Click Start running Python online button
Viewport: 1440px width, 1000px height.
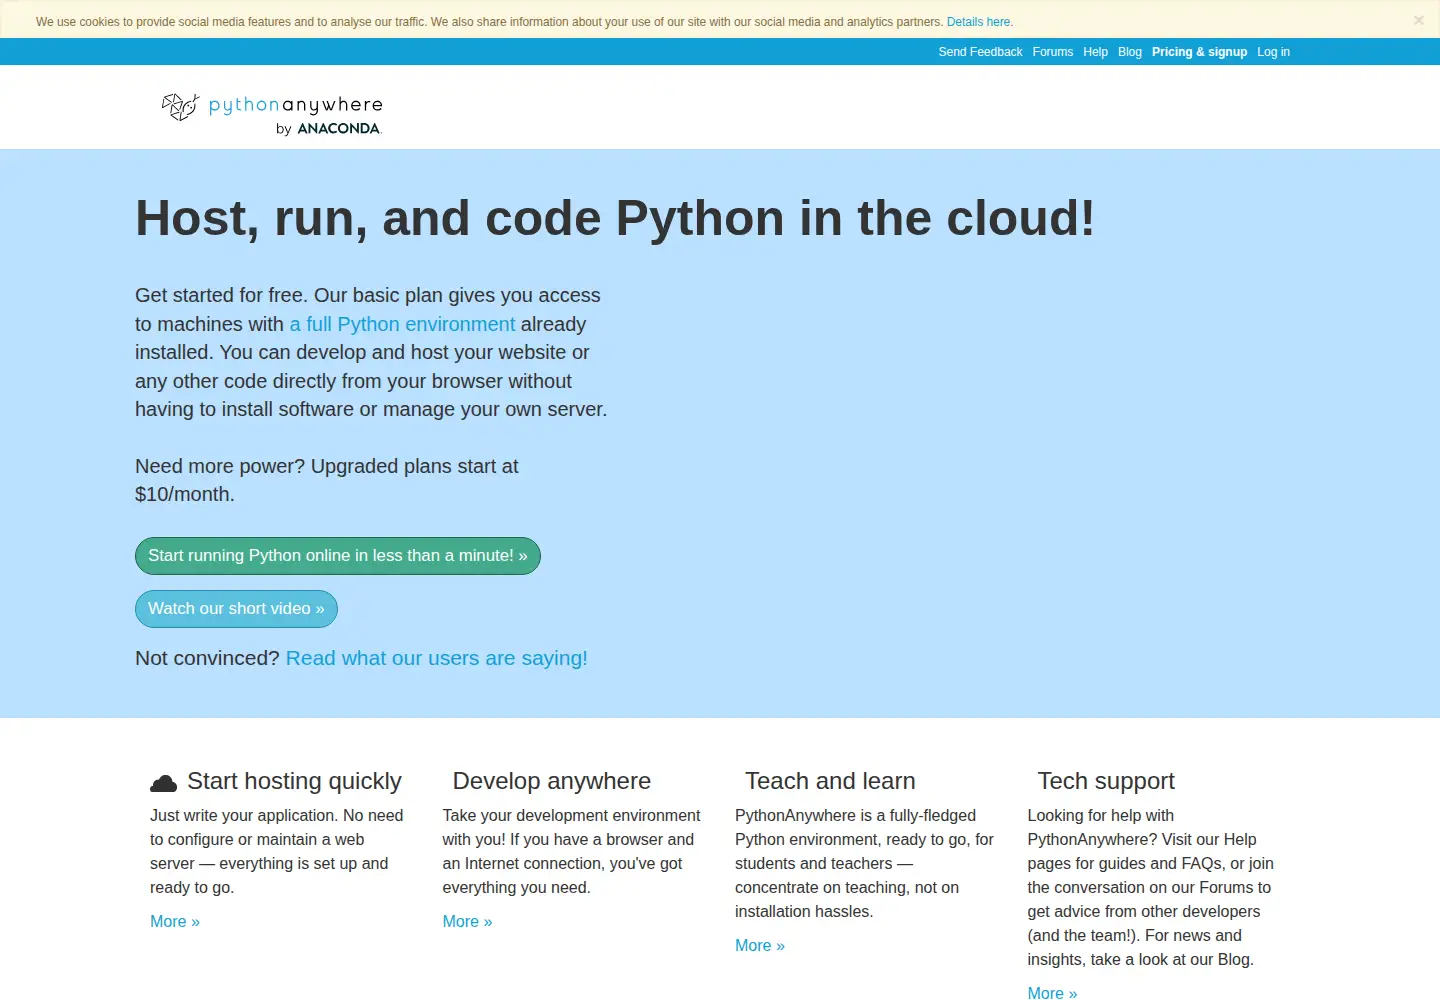click(338, 556)
